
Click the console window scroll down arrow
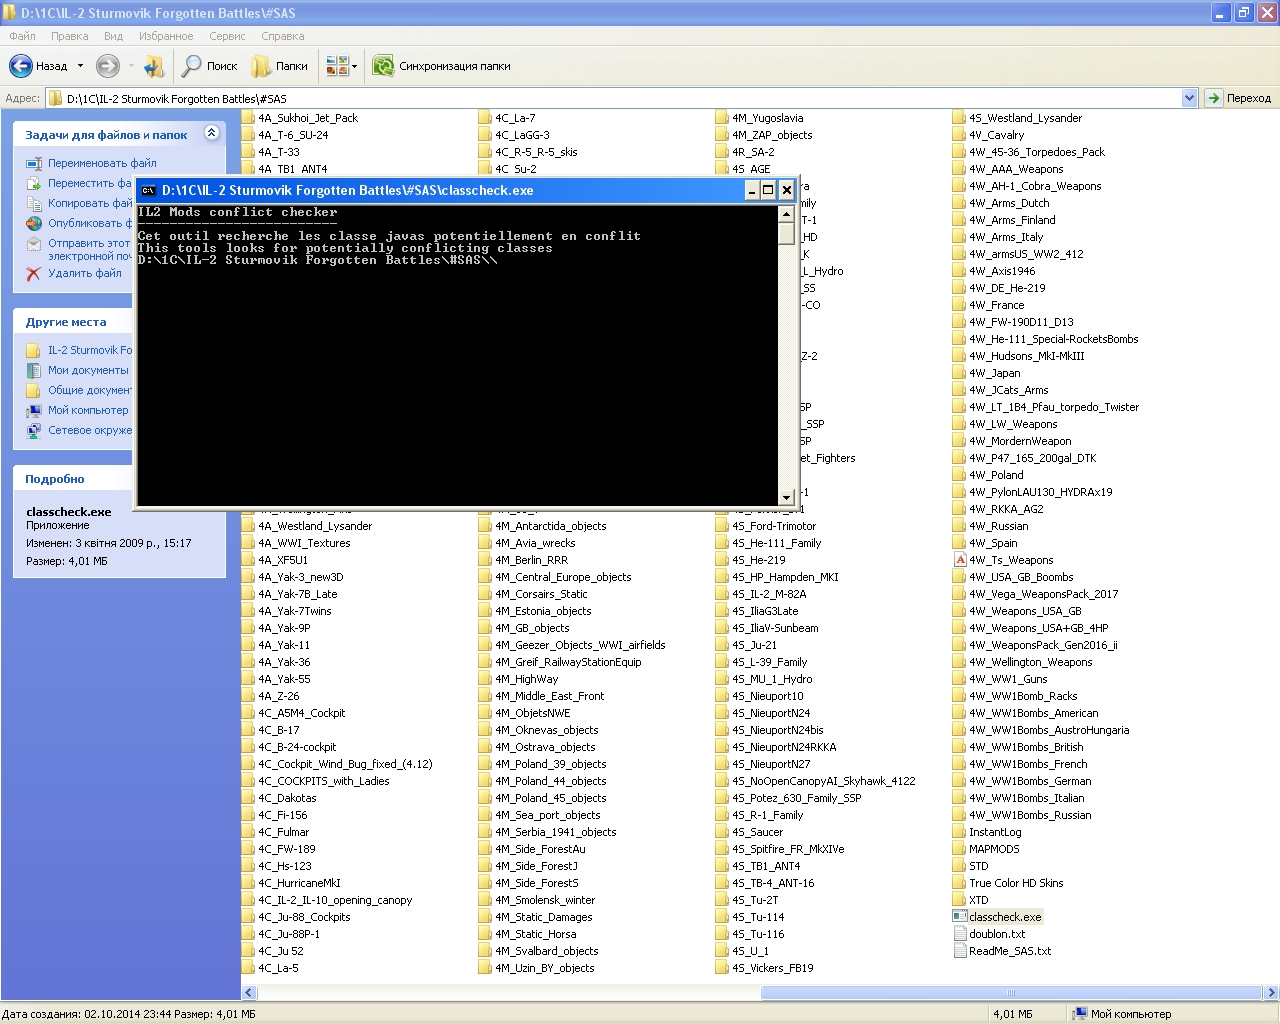pos(787,497)
